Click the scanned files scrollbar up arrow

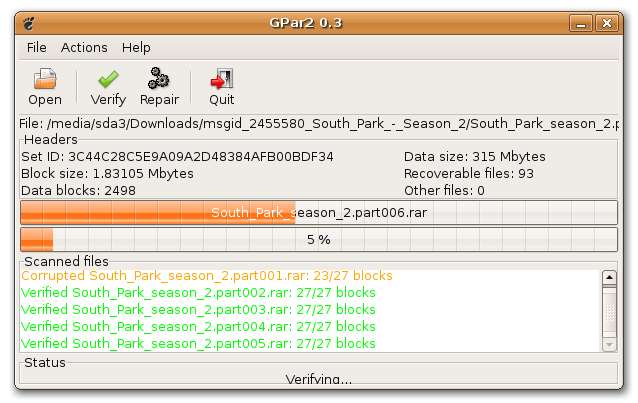[609, 278]
